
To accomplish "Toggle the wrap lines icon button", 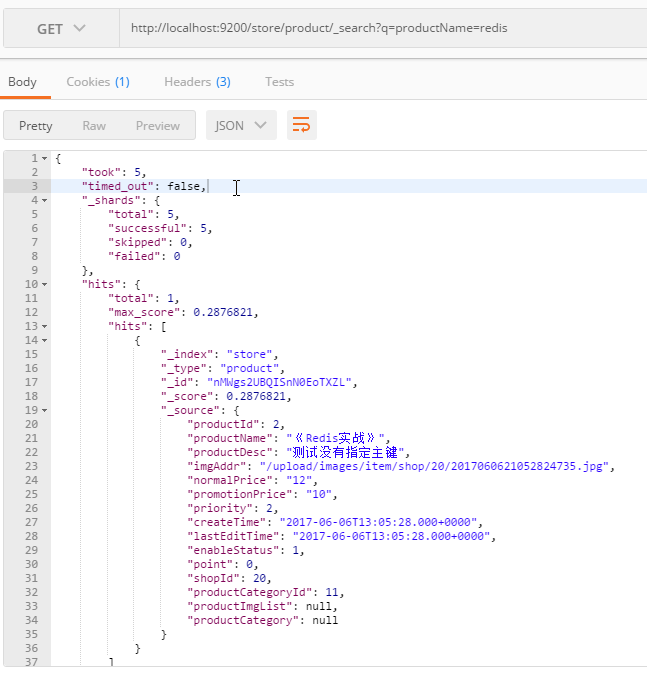I will [302, 125].
